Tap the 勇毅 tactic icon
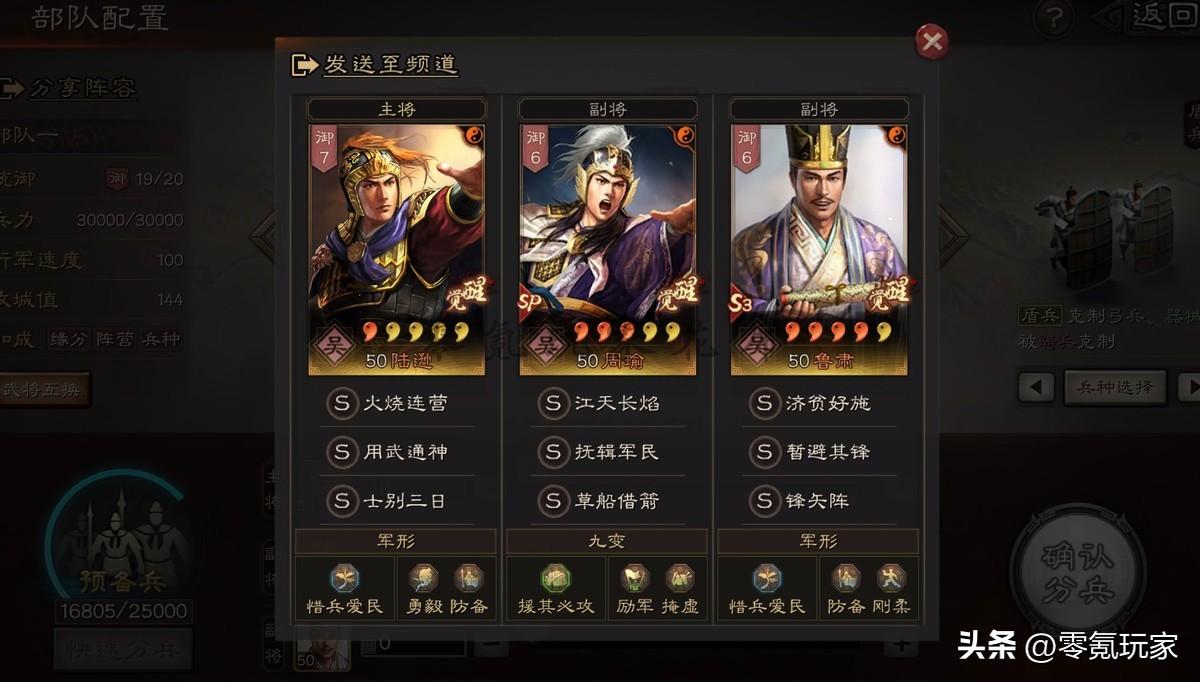Viewport: 1200px width, 682px height. (422, 588)
